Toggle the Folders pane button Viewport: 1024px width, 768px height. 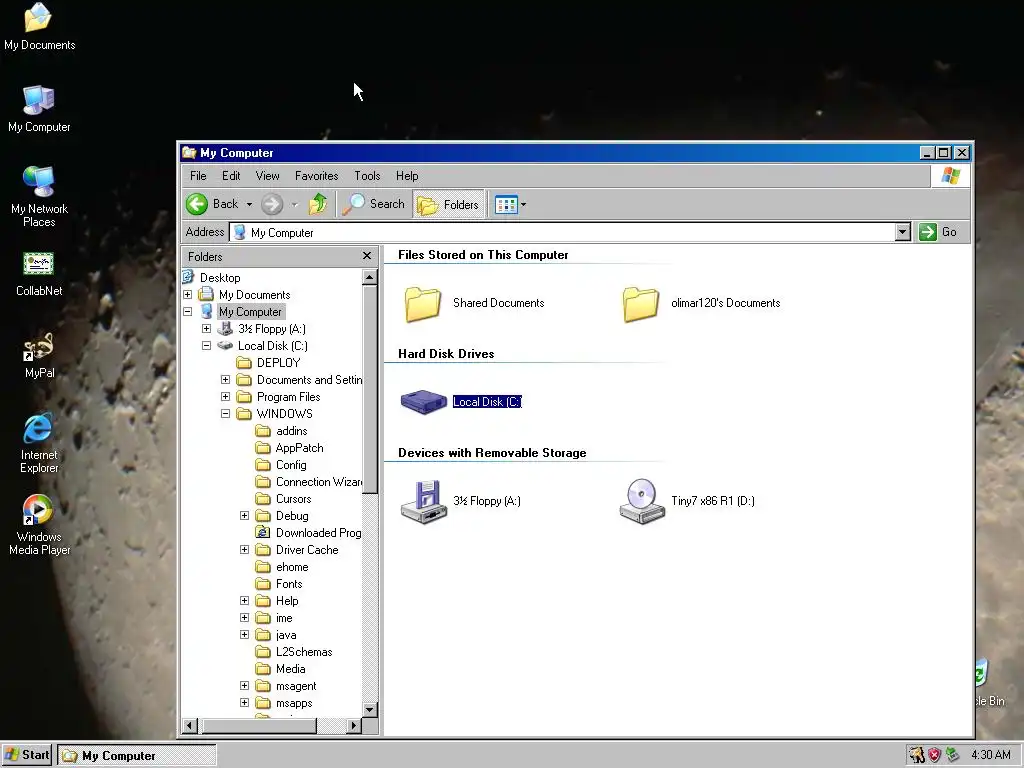pos(449,204)
